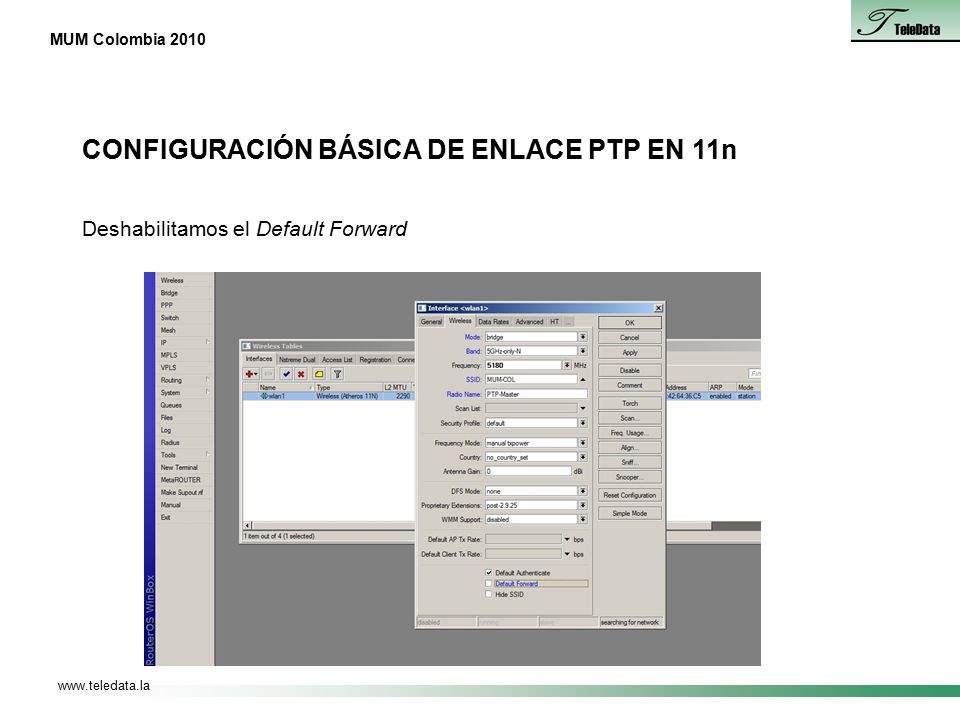Click the Apply button
Screen dimensions: 960x720
click(629, 352)
